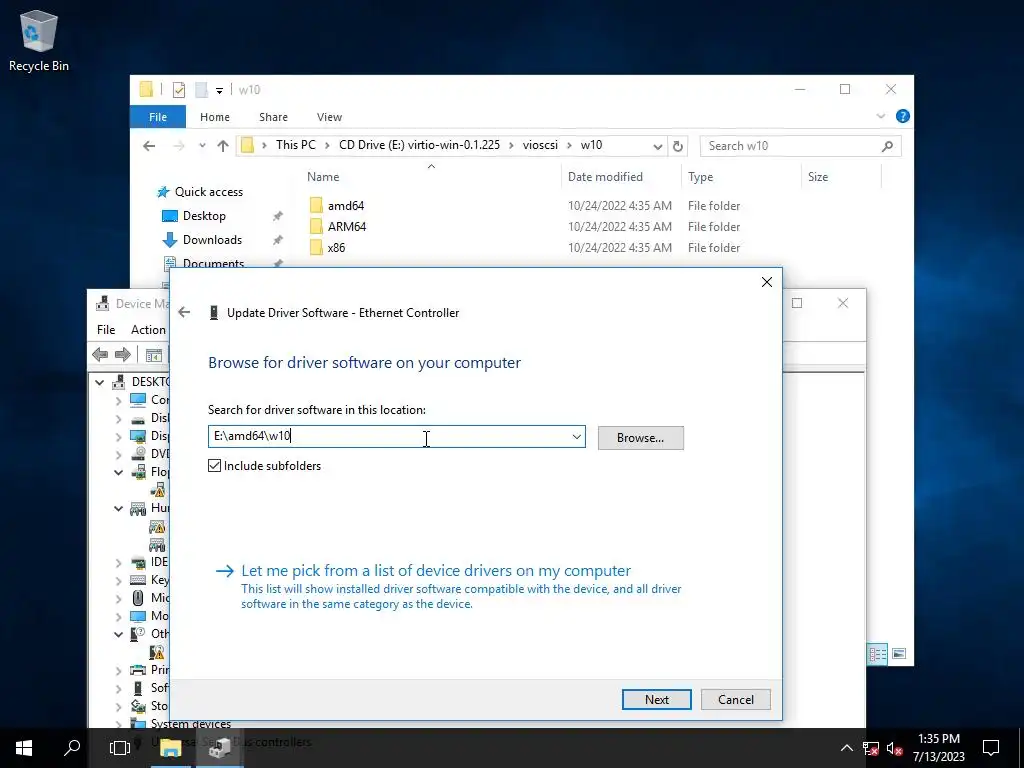
Task: Click Device Manager back toolbar arrow
Action: (x=100, y=355)
